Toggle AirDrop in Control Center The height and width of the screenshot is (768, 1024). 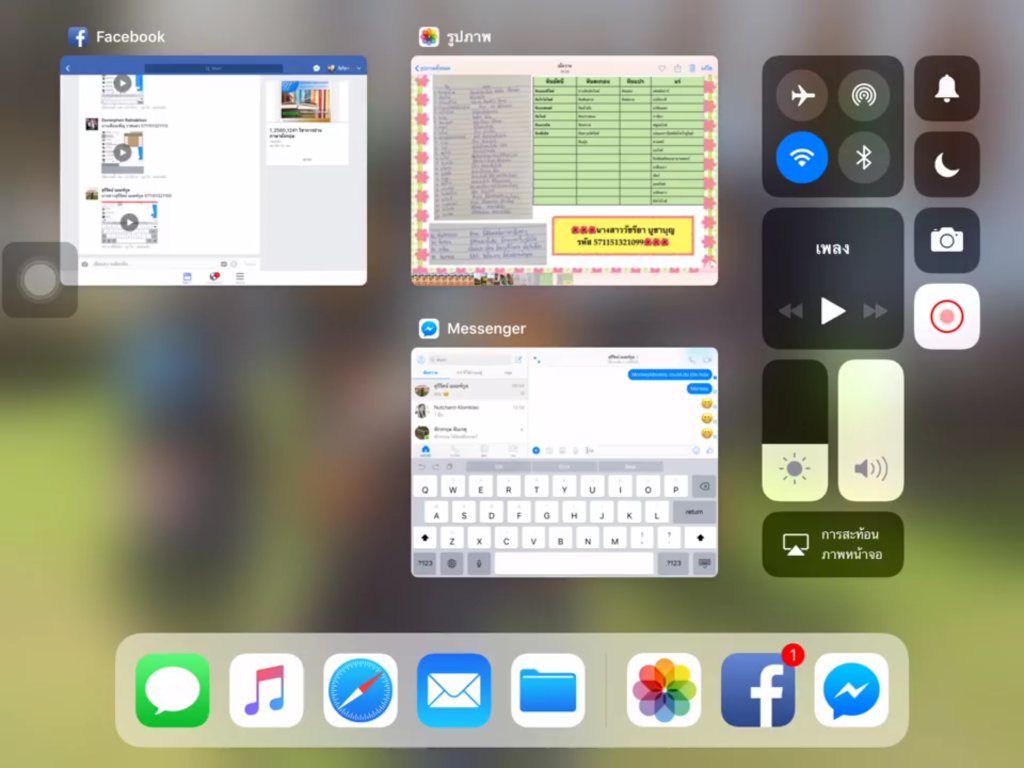pyautogui.click(x=864, y=96)
